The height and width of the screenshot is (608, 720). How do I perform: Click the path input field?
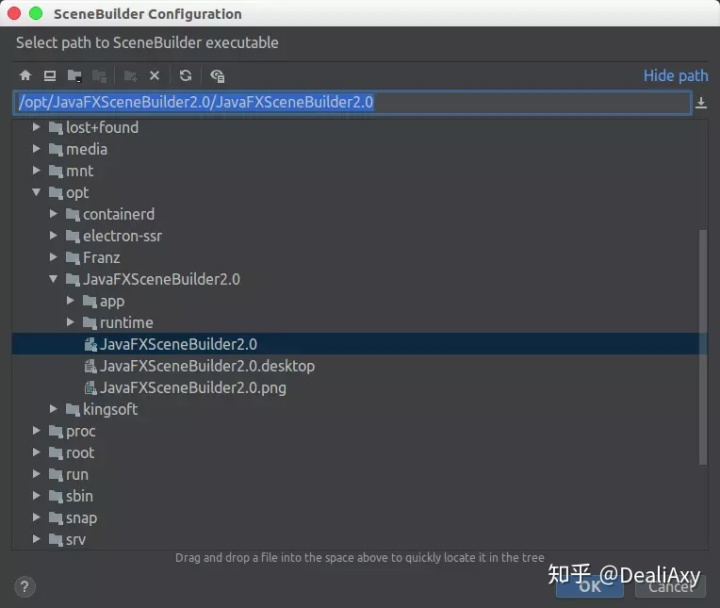click(352, 102)
